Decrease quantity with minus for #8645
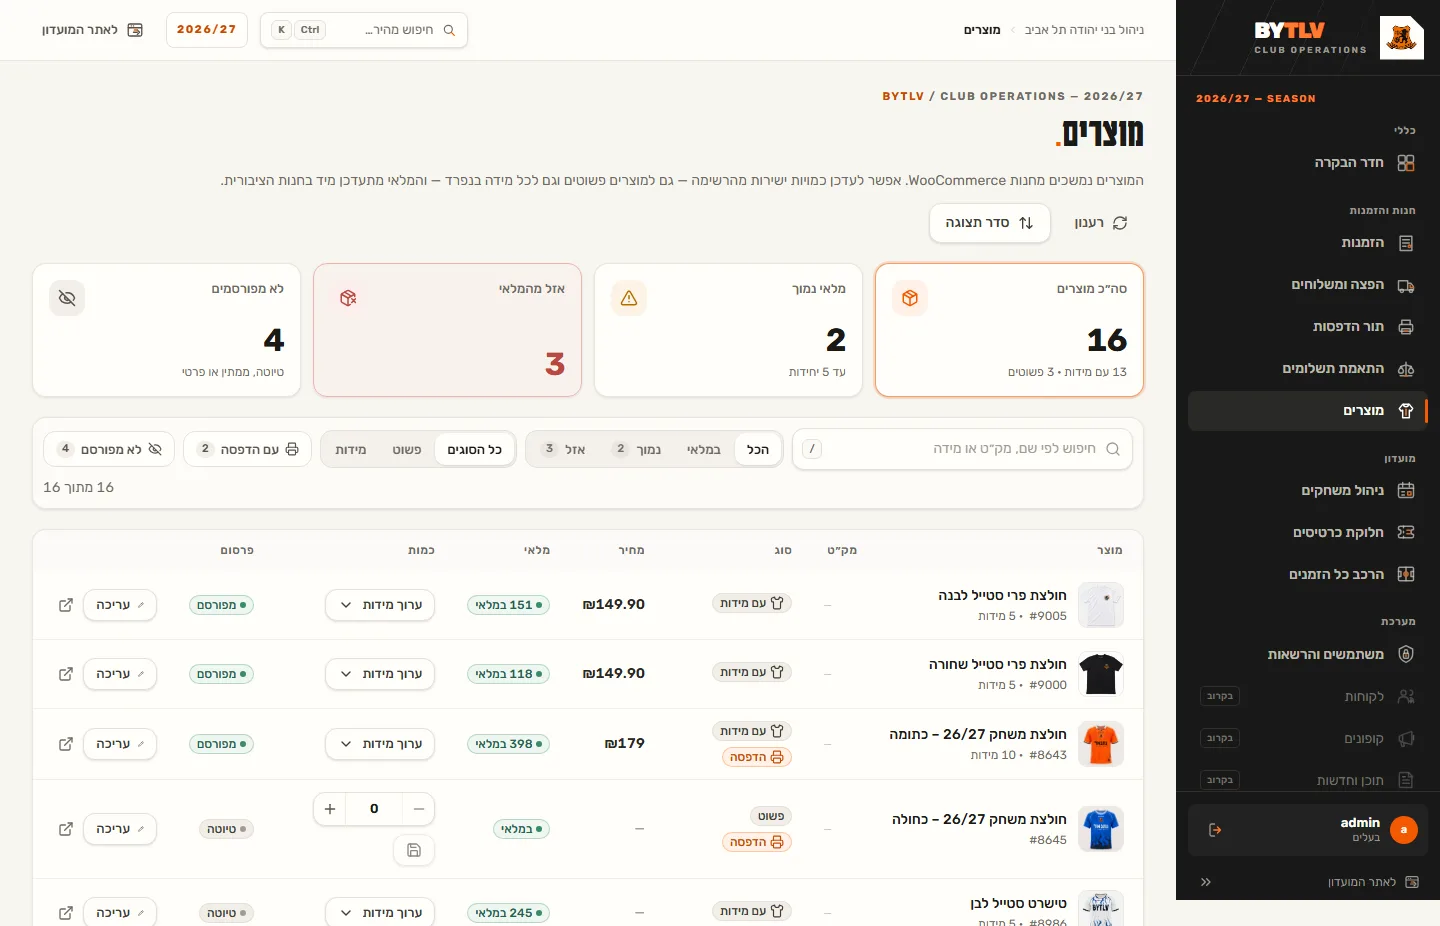 click(419, 809)
